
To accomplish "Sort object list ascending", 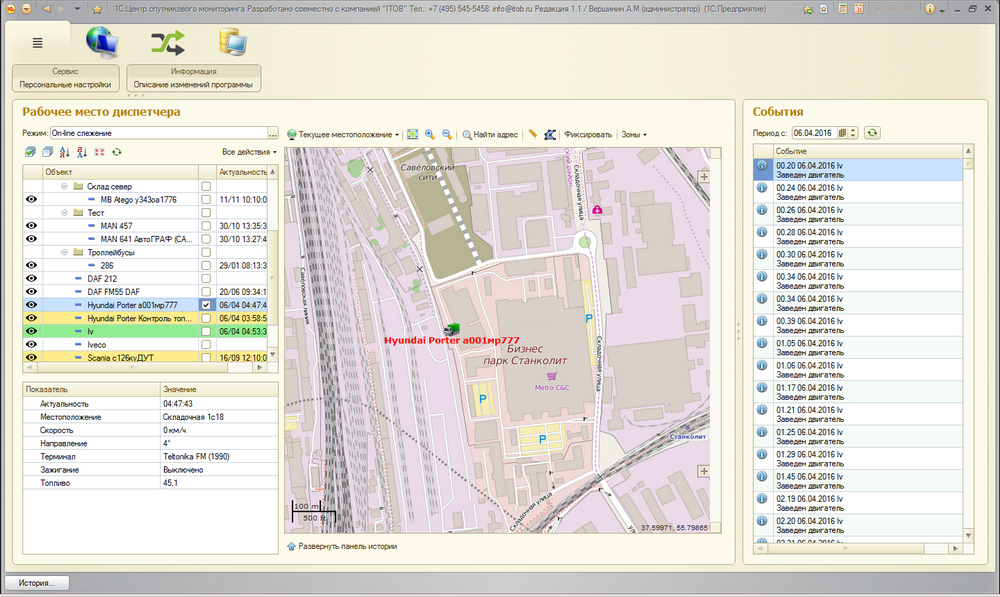I will [x=64, y=152].
